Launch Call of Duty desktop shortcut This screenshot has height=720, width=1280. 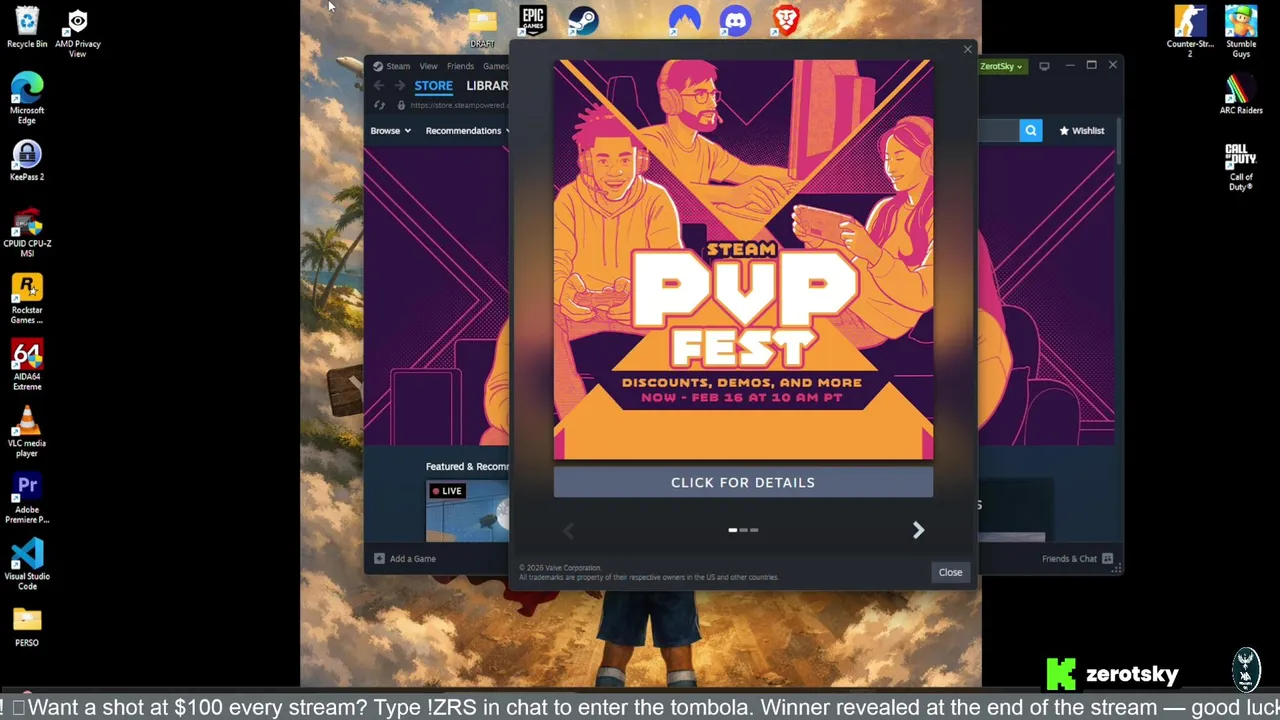pos(1241,166)
